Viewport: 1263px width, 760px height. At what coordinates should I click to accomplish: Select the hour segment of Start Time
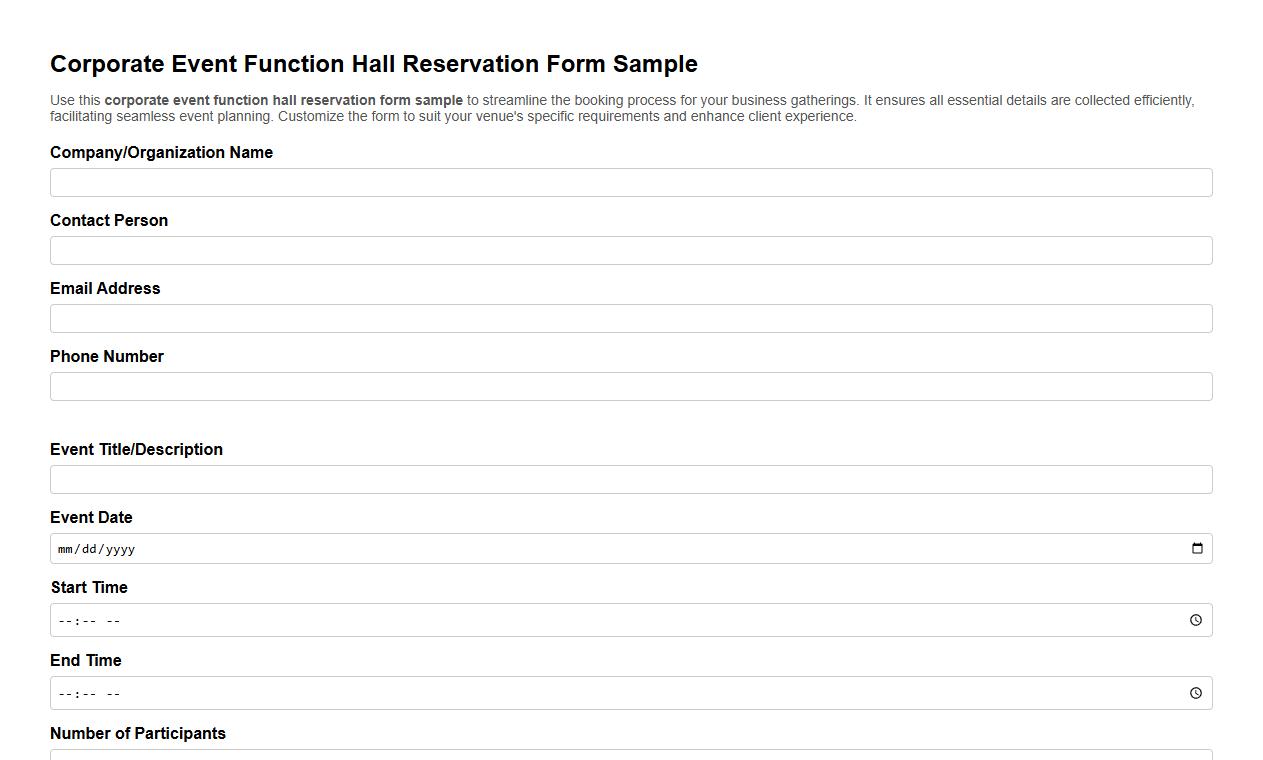(x=63, y=620)
